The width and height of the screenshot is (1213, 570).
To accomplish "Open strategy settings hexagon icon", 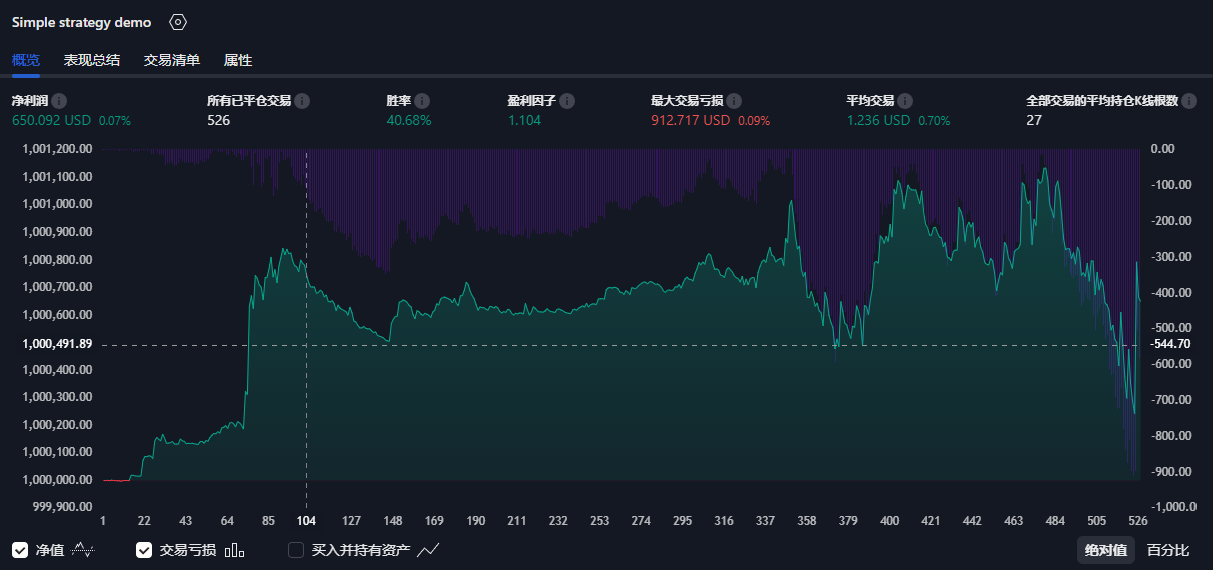I will 178,22.
